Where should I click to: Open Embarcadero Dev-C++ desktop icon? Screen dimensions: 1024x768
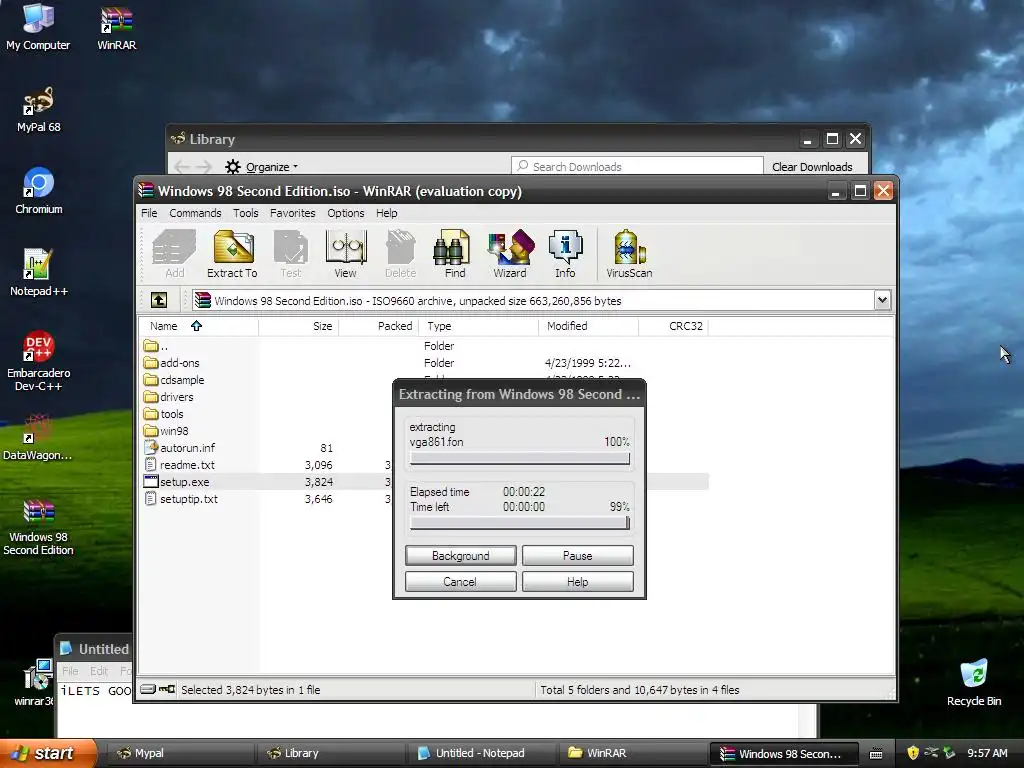[x=39, y=360]
